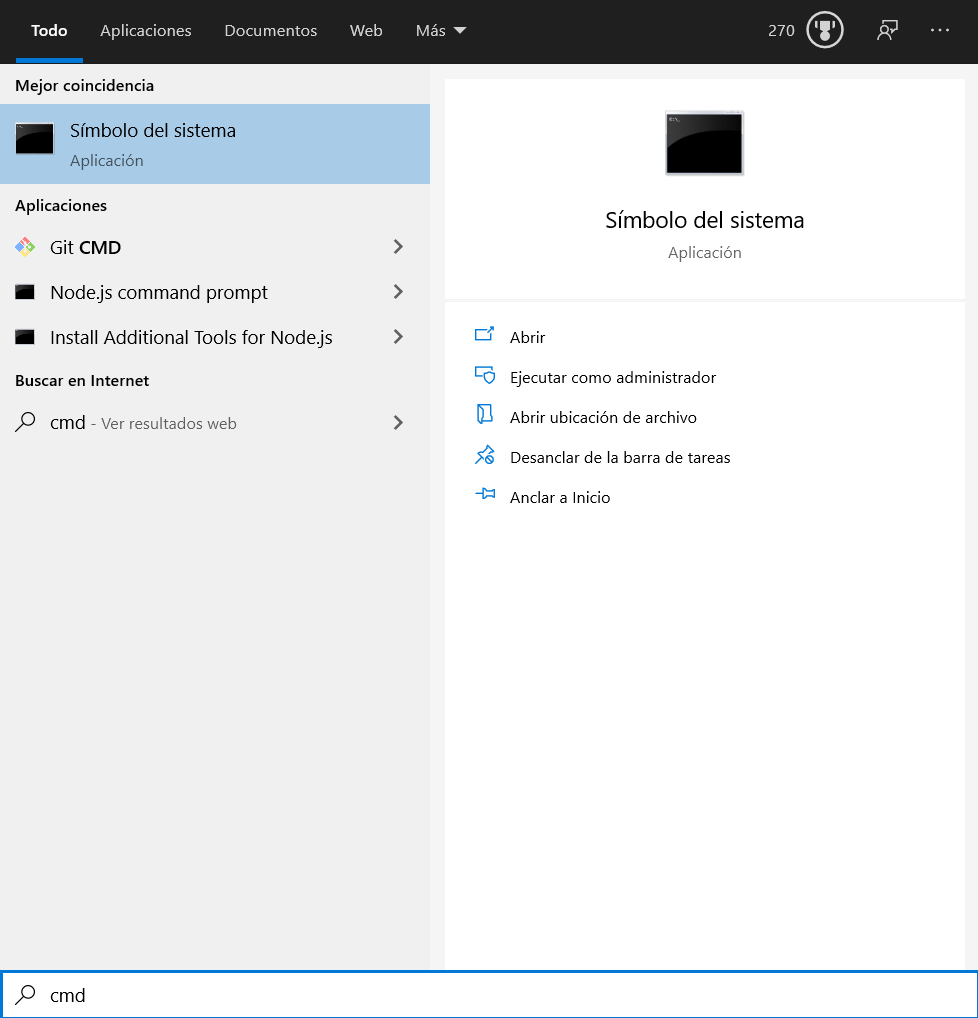Click the Git CMD colorful icon
The height and width of the screenshot is (1018, 978).
click(x=25, y=247)
